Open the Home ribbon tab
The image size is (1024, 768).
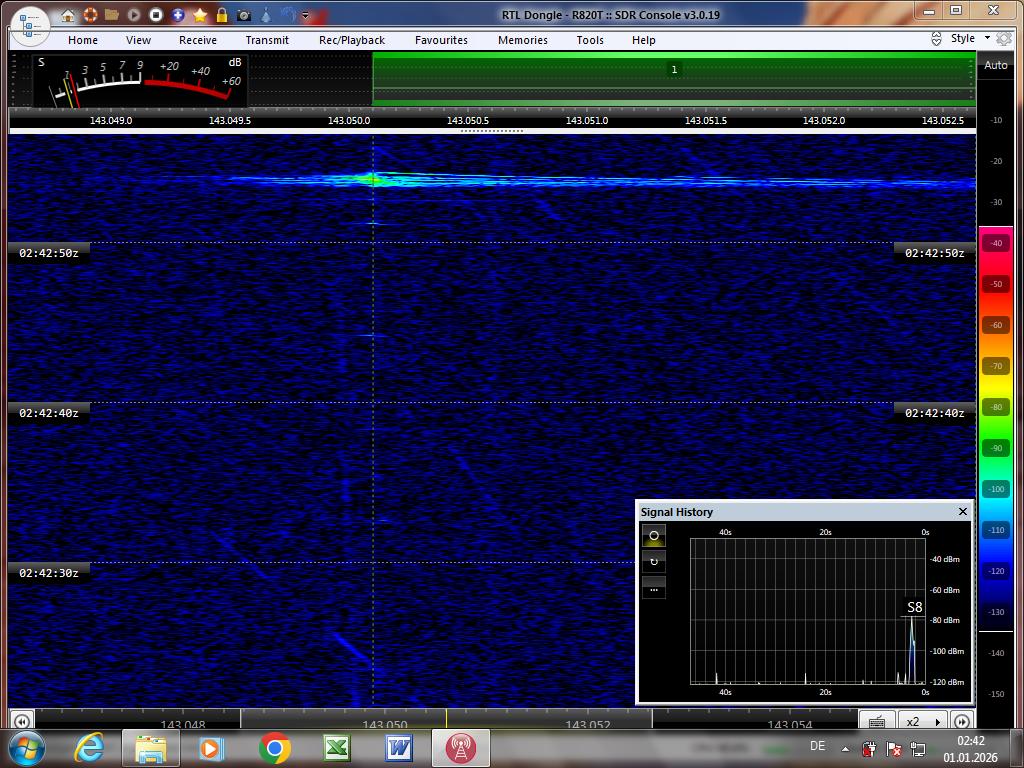click(83, 40)
